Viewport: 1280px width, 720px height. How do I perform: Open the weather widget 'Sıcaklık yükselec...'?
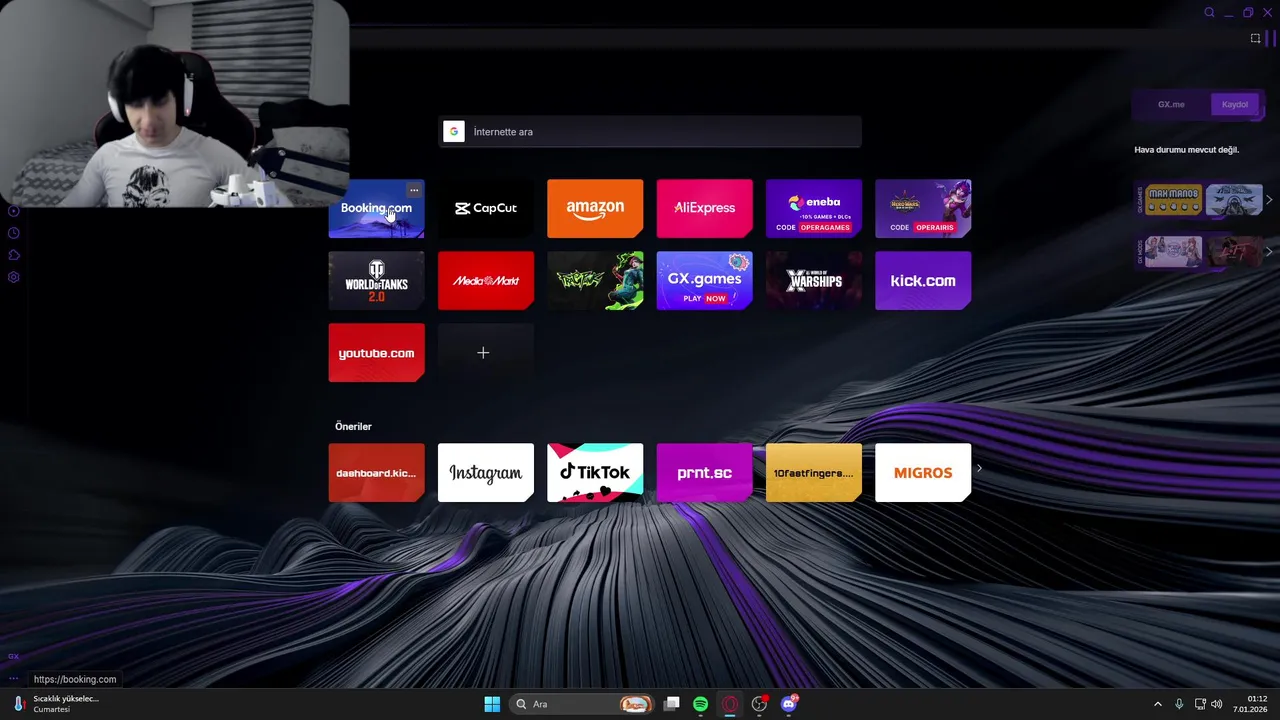click(58, 704)
